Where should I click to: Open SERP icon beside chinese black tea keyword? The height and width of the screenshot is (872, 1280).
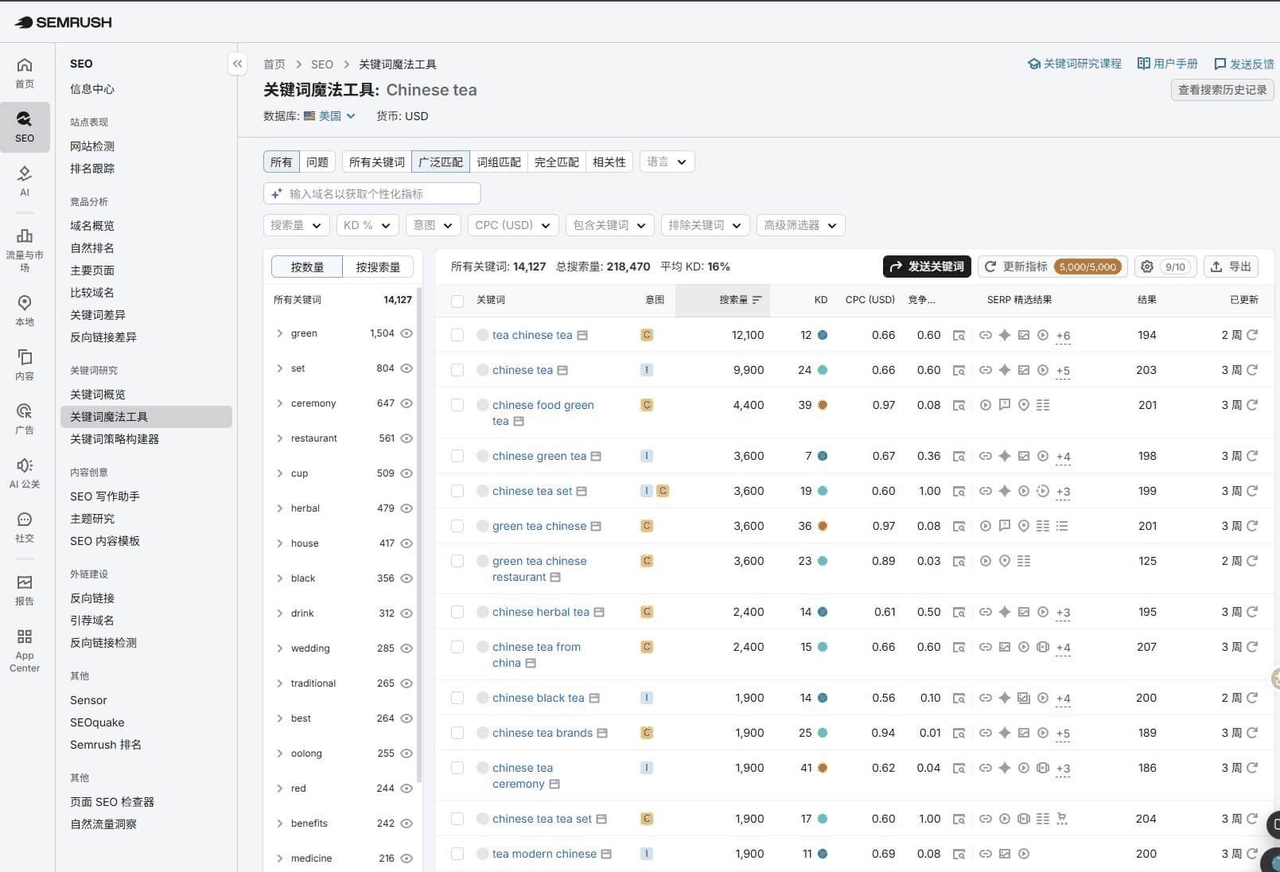click(x=594, y=698)
